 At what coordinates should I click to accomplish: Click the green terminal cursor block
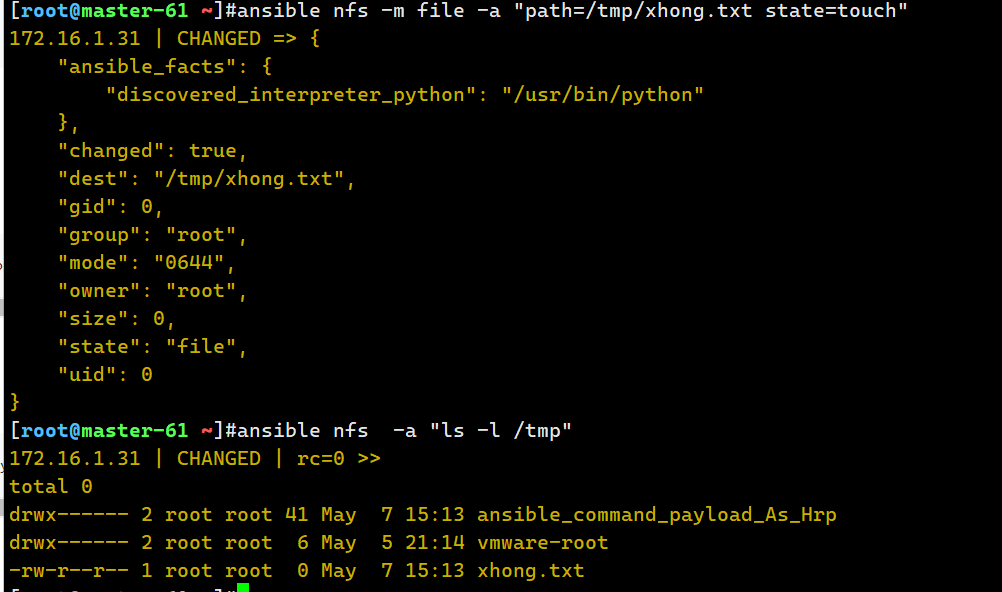pyautogui.click(x=243, y=588)
